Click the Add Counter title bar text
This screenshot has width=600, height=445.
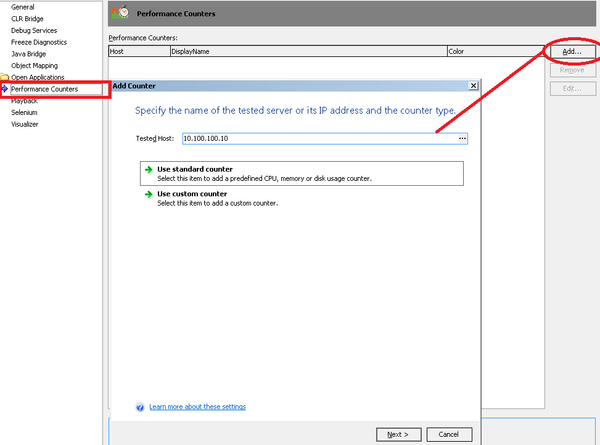click(134, 86)
